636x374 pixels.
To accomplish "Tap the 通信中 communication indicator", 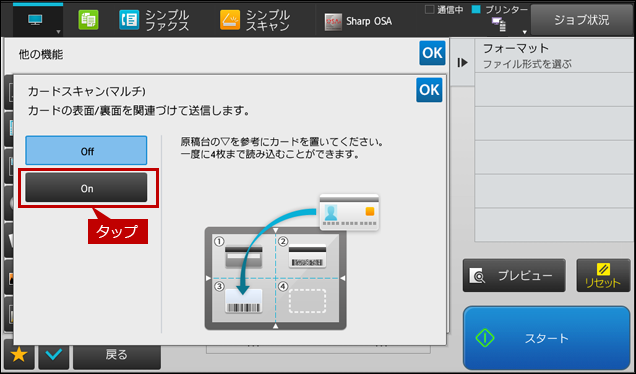I will (x=444, y=10).
